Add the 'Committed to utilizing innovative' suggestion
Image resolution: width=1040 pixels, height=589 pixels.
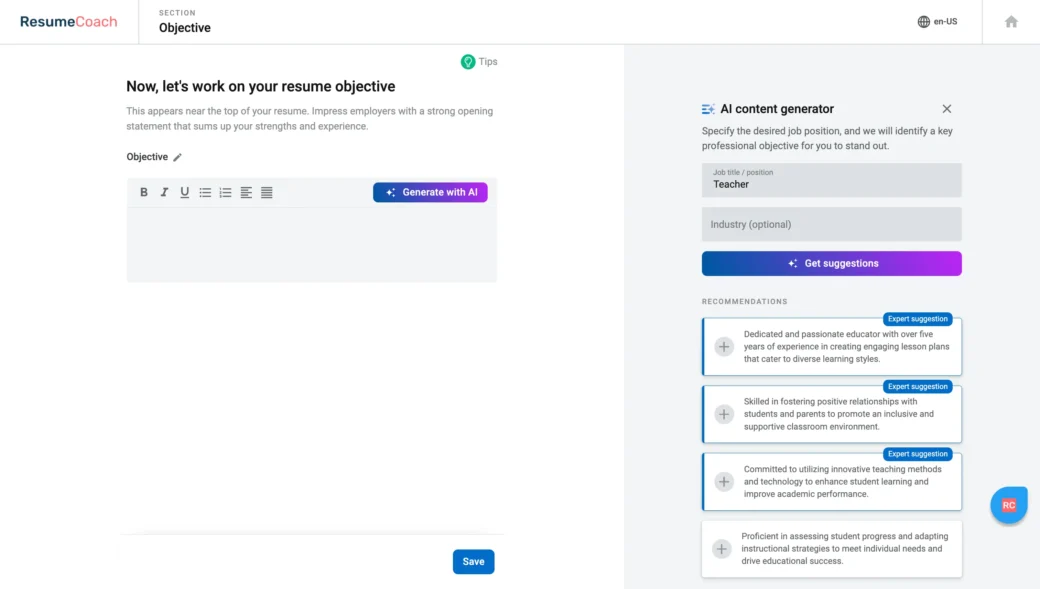click(724, 481)
